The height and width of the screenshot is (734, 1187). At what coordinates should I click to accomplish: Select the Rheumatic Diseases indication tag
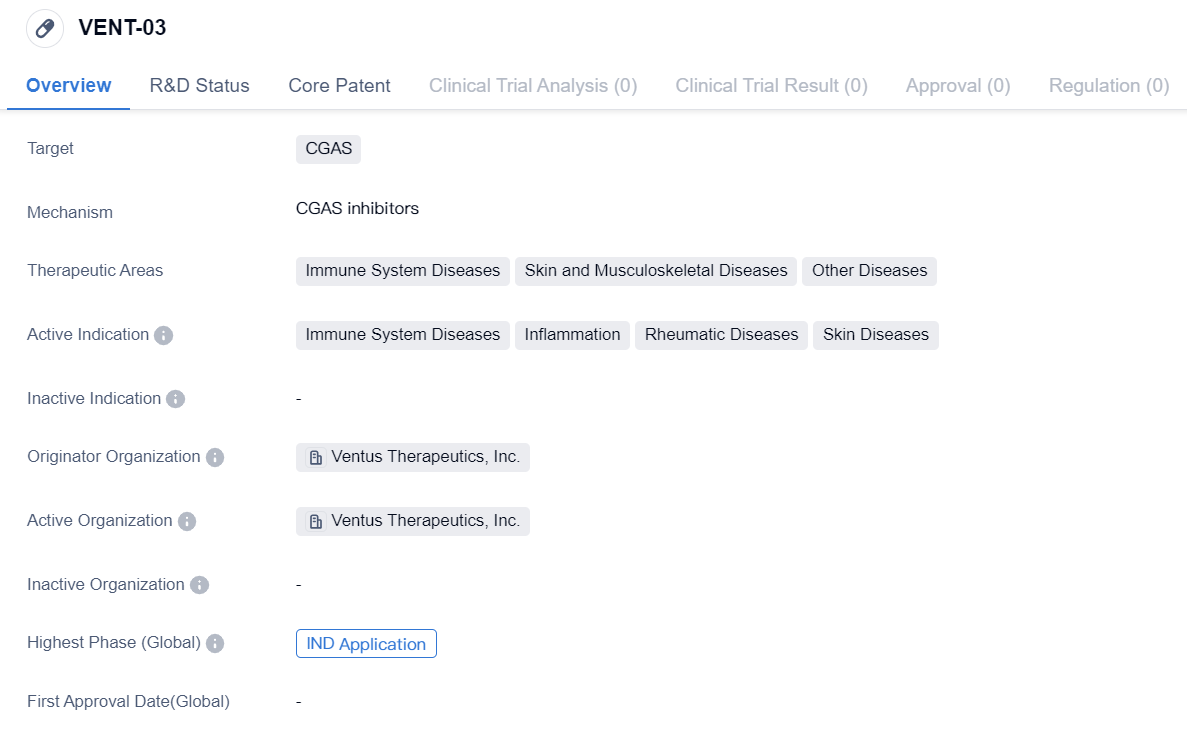[x=721, y=335]
